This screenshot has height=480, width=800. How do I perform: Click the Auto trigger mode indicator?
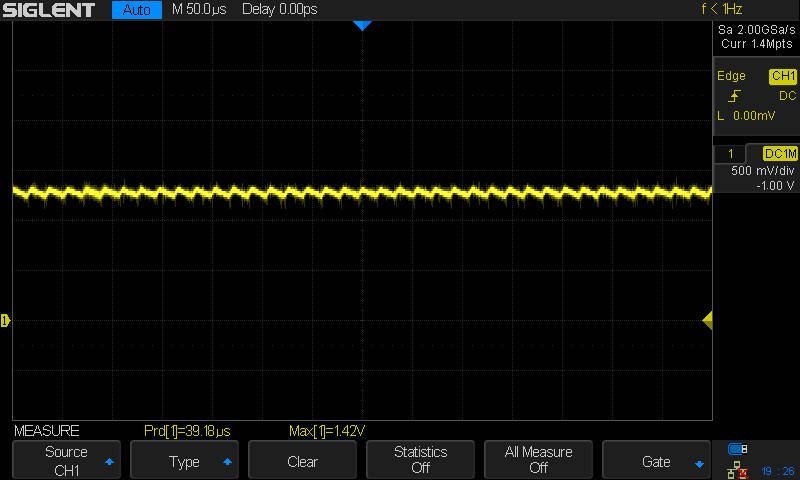137,10
